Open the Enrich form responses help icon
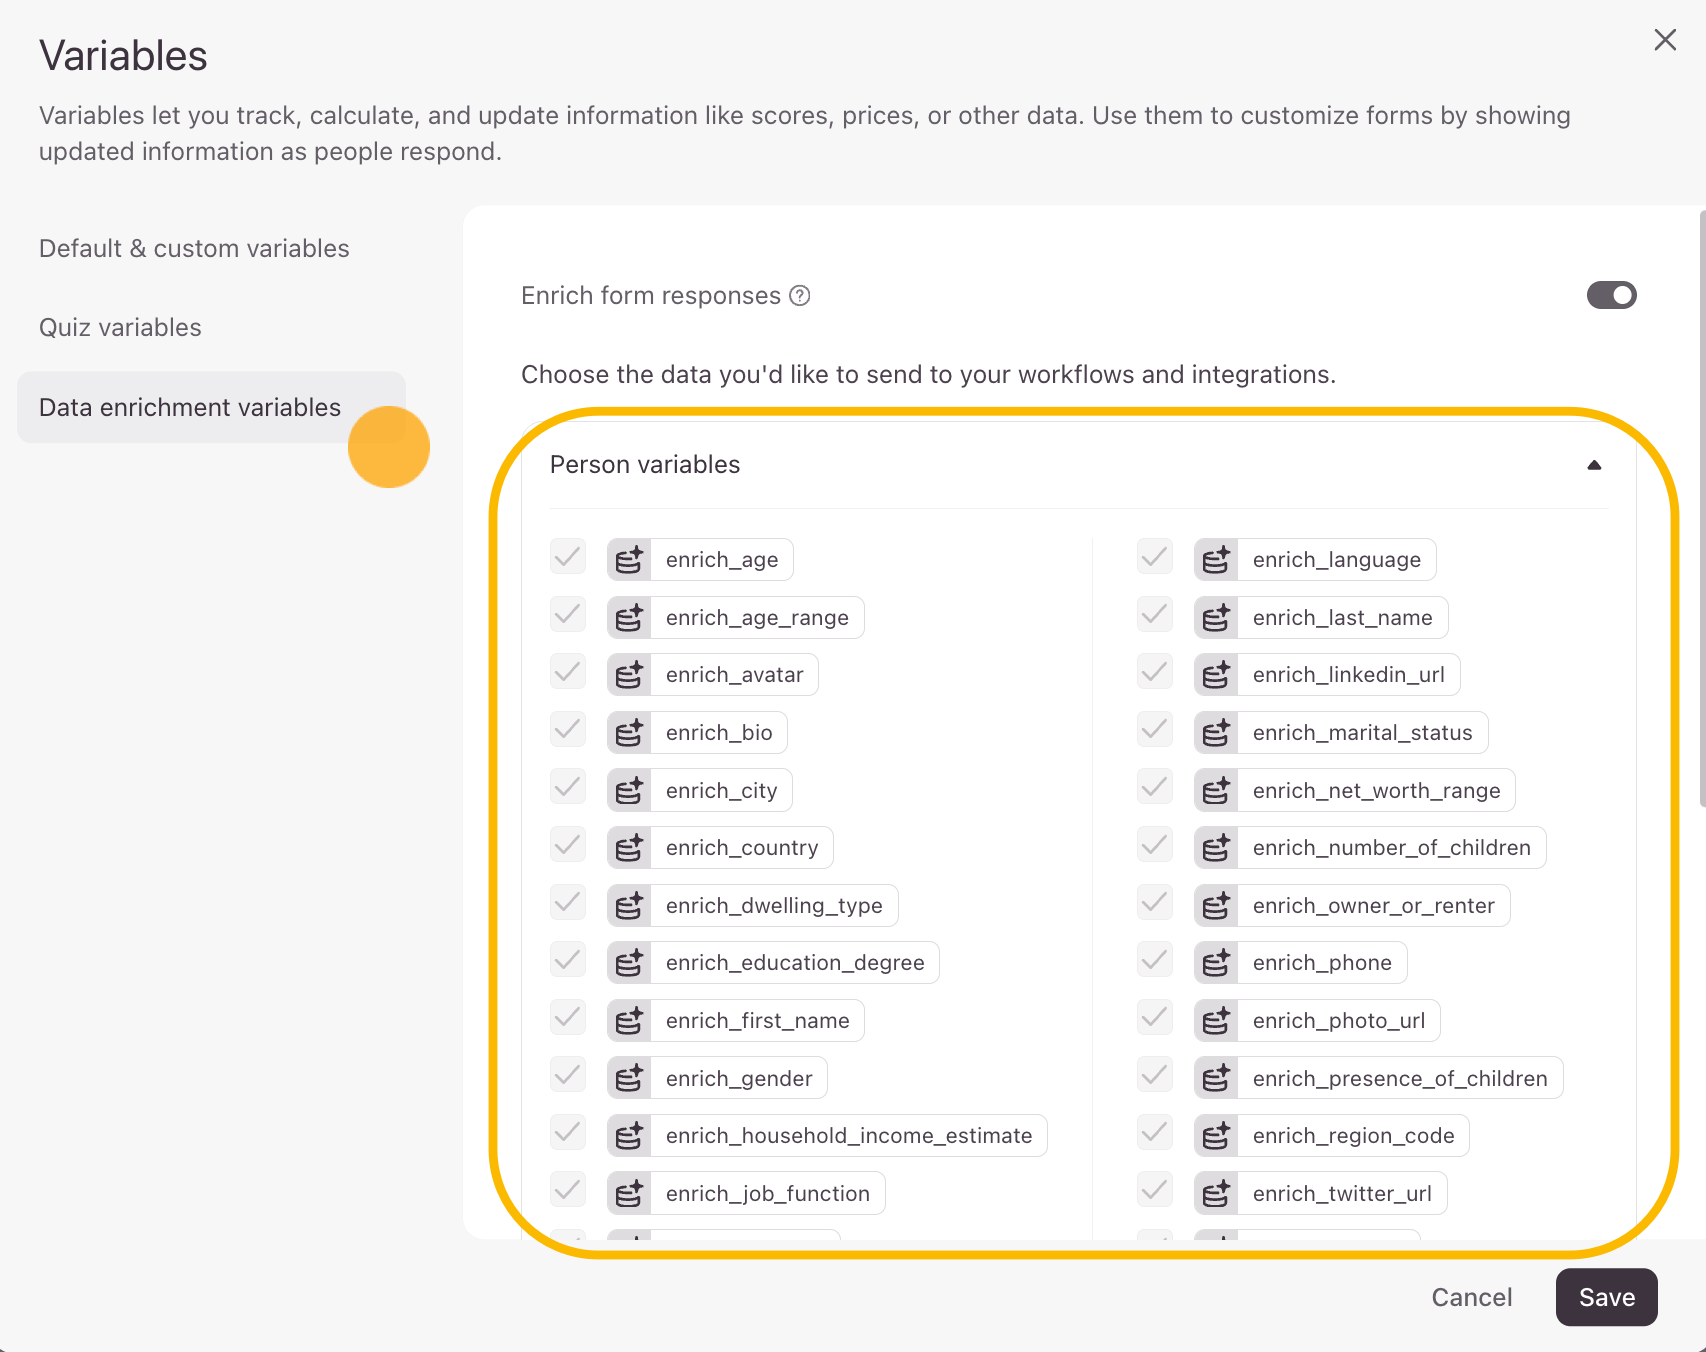This screenshot has height=1352, width=1706. (x=800, y=296)
